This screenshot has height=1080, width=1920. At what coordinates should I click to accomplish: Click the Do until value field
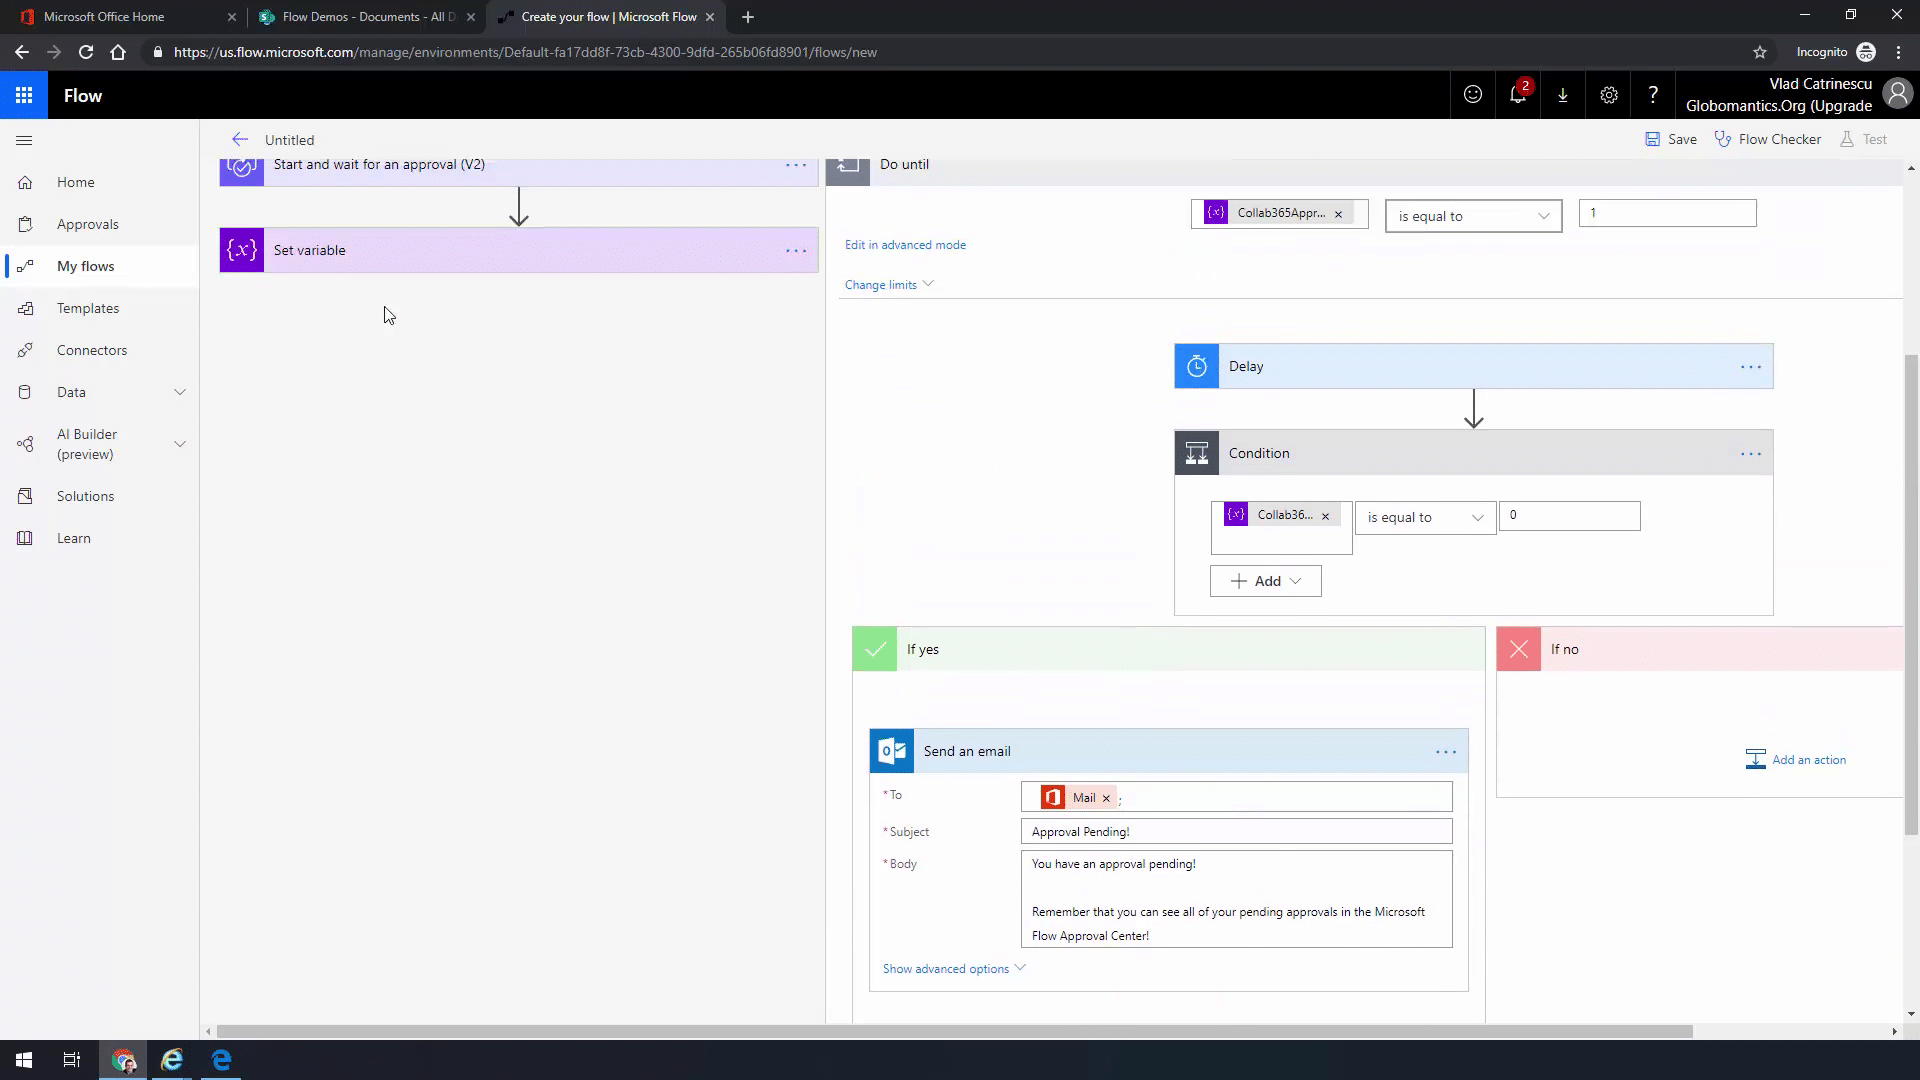click(1667, 213)
